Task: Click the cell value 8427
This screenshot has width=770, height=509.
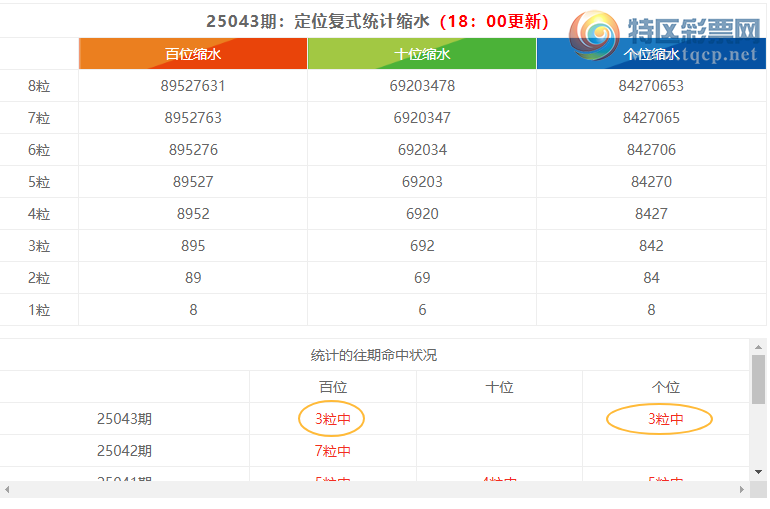Action: [651, 214]
